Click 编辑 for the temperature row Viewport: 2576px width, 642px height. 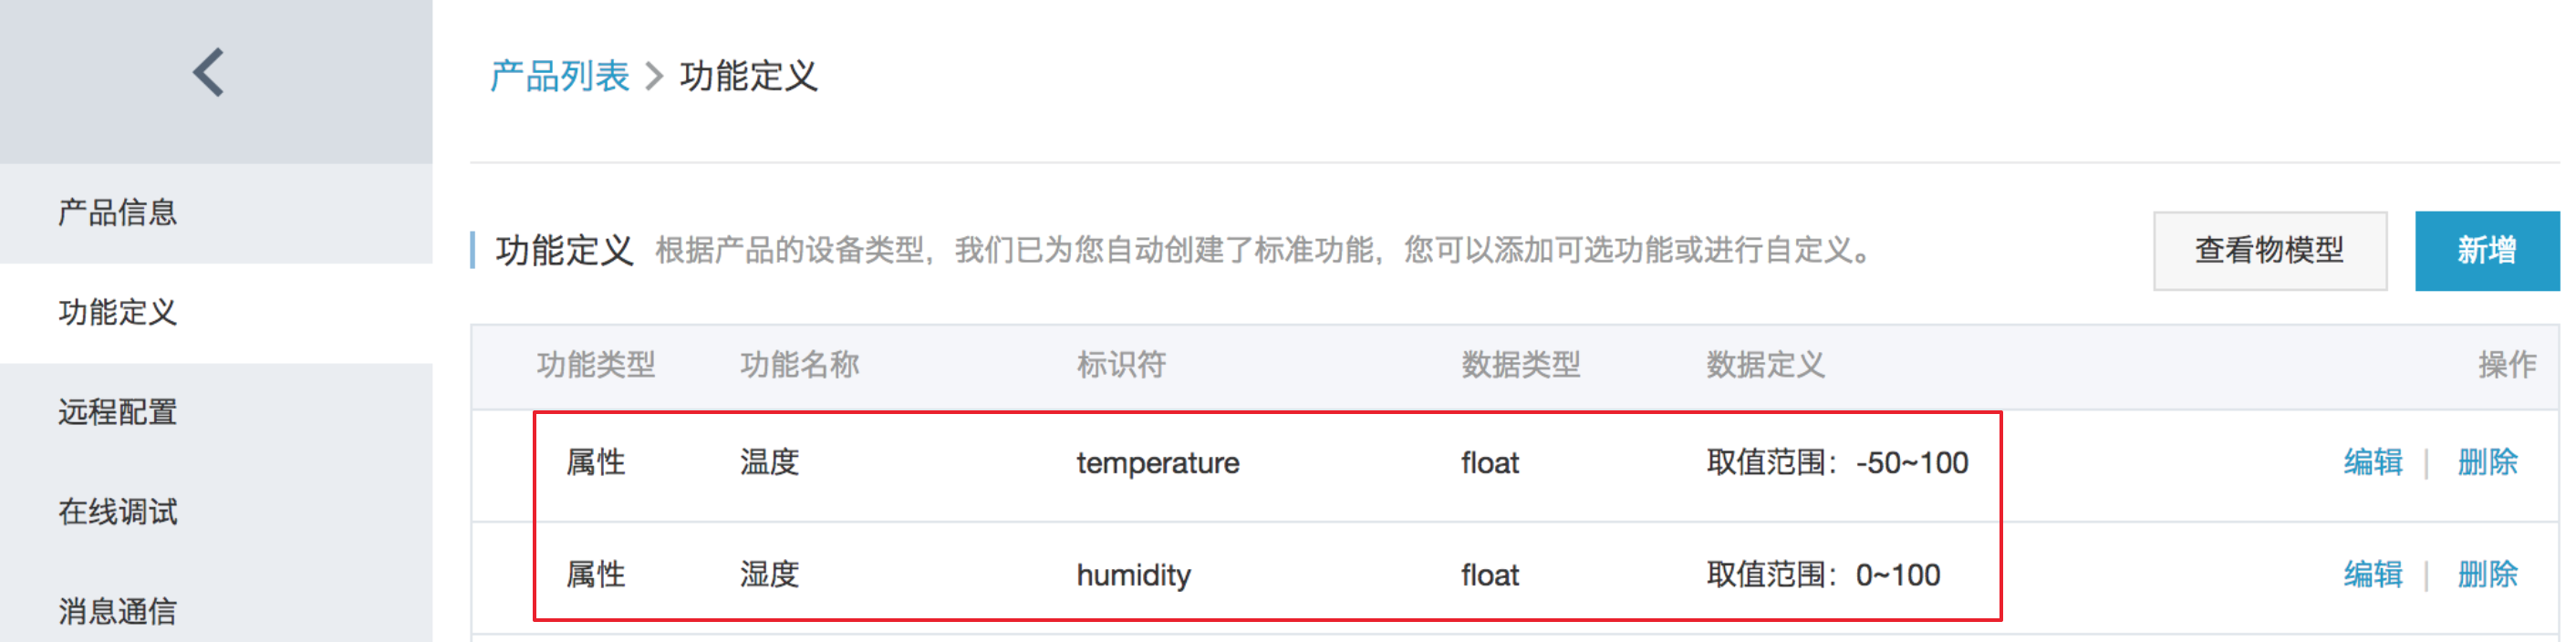[x=2372, y=463]
